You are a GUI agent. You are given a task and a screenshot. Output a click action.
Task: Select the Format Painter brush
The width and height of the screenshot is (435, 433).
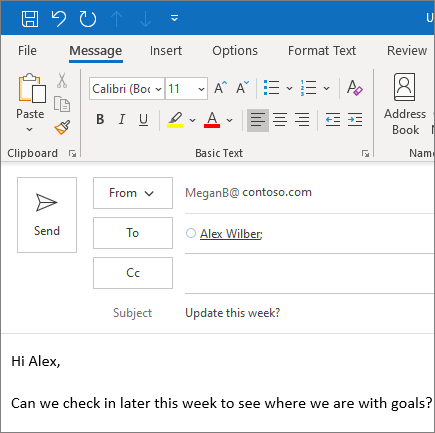(x=62, y=127)
